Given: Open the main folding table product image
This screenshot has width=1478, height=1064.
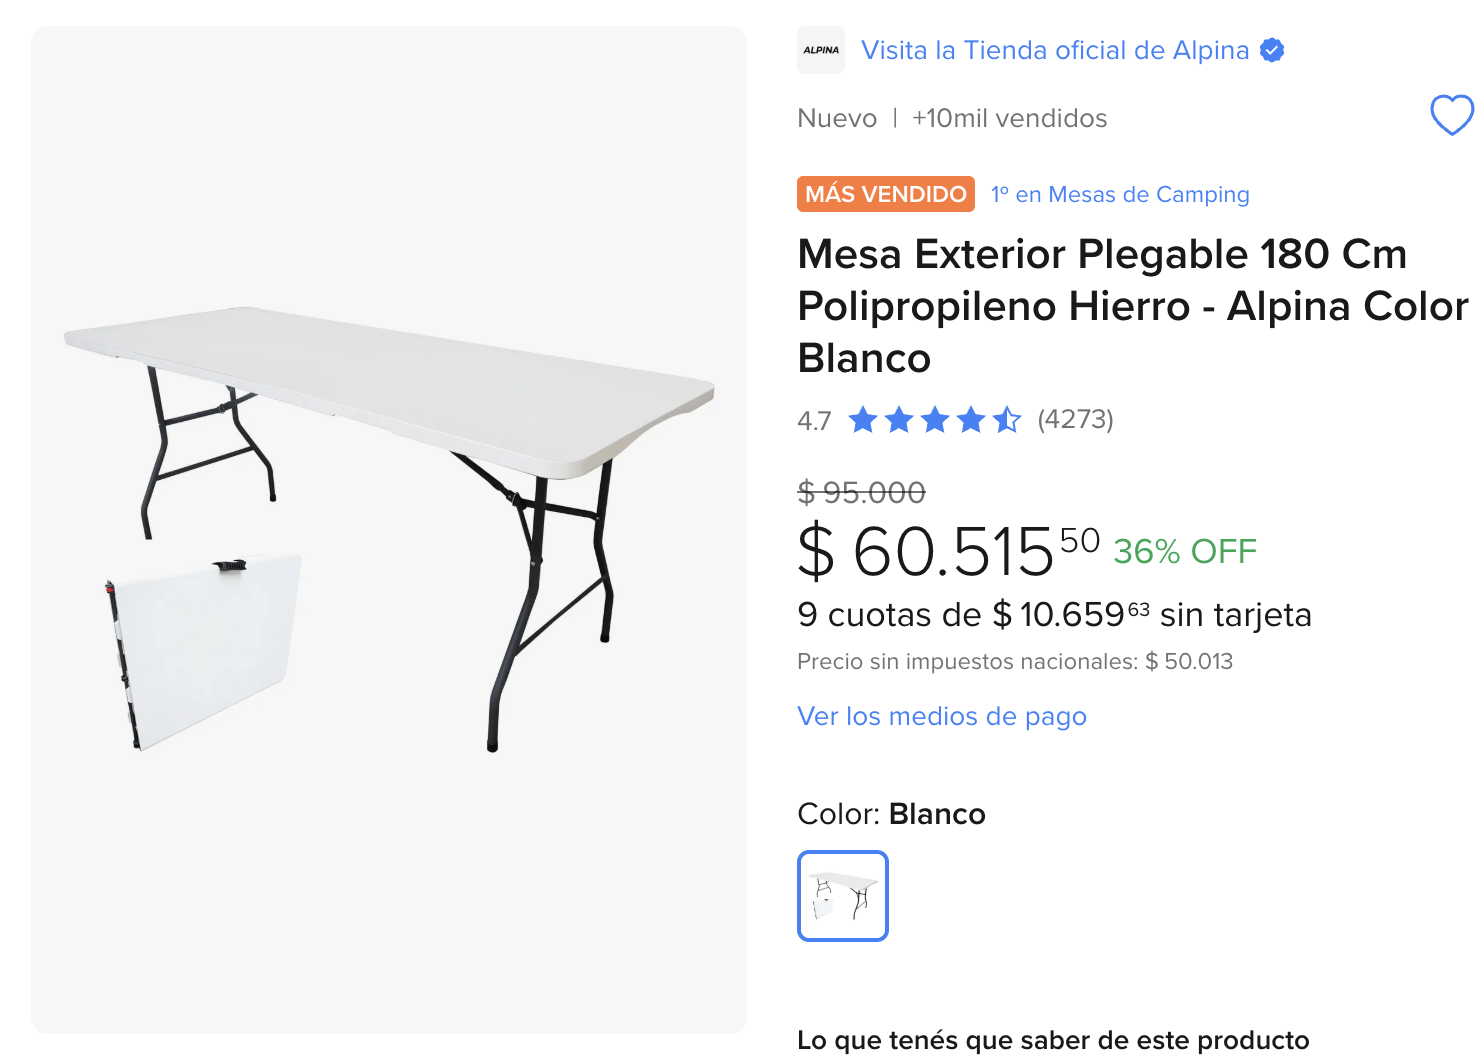Looking at the screenshot, I should [389, 529].
